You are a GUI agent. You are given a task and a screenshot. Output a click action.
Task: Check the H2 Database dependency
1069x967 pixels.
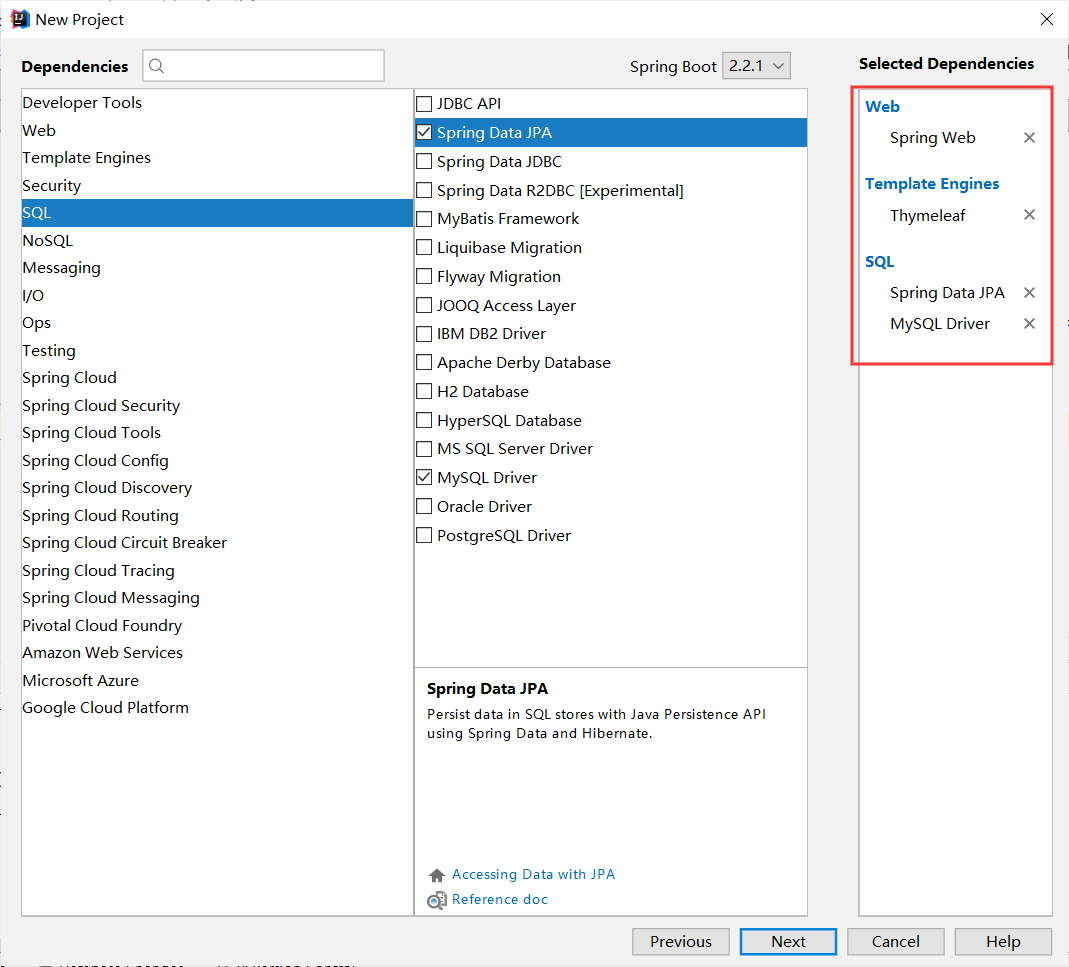(424, 391)
